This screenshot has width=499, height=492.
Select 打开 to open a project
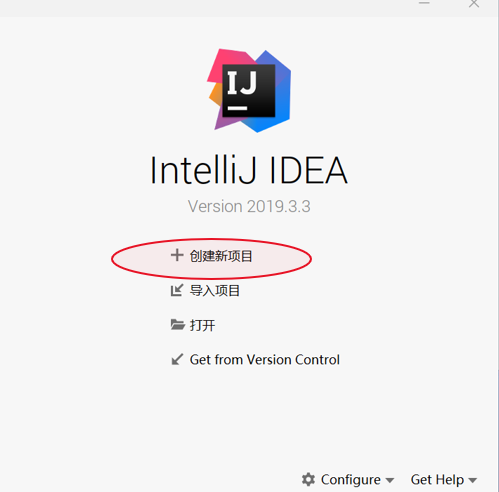(x=202, y=325)
